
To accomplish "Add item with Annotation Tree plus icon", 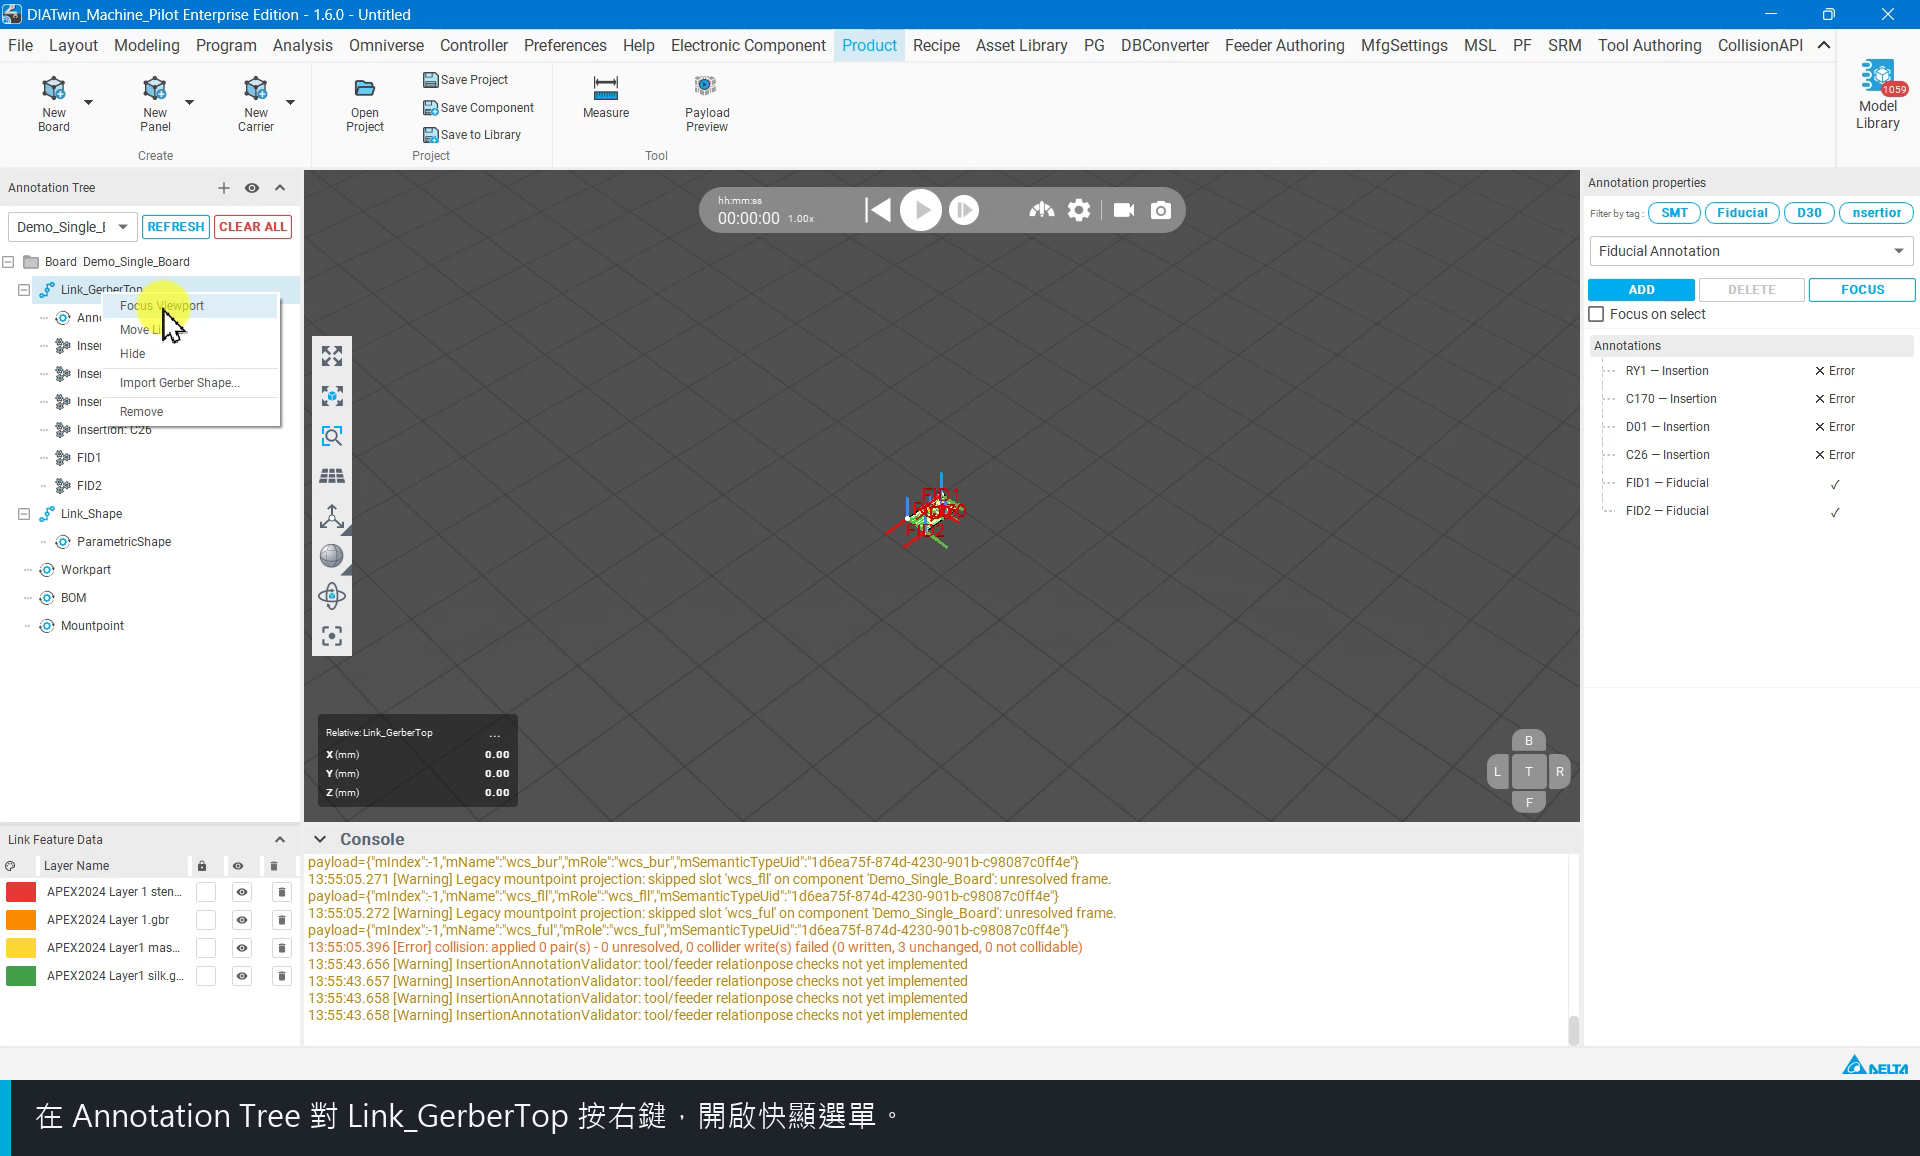I will tap(224, 188).
